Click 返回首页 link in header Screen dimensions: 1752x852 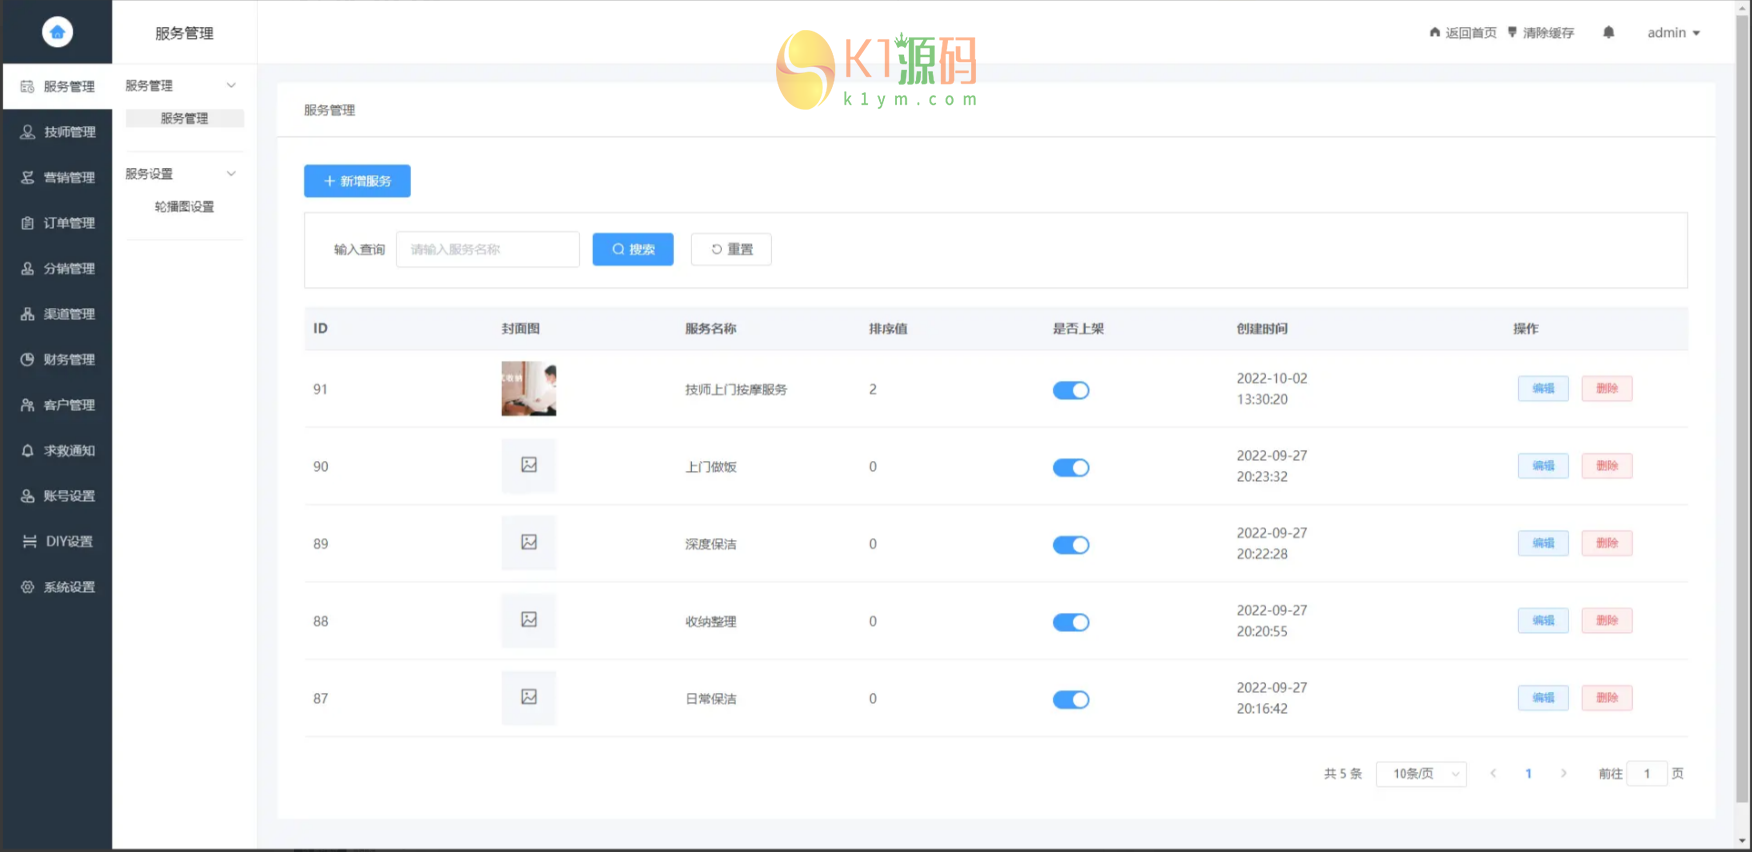(1463, 33)
